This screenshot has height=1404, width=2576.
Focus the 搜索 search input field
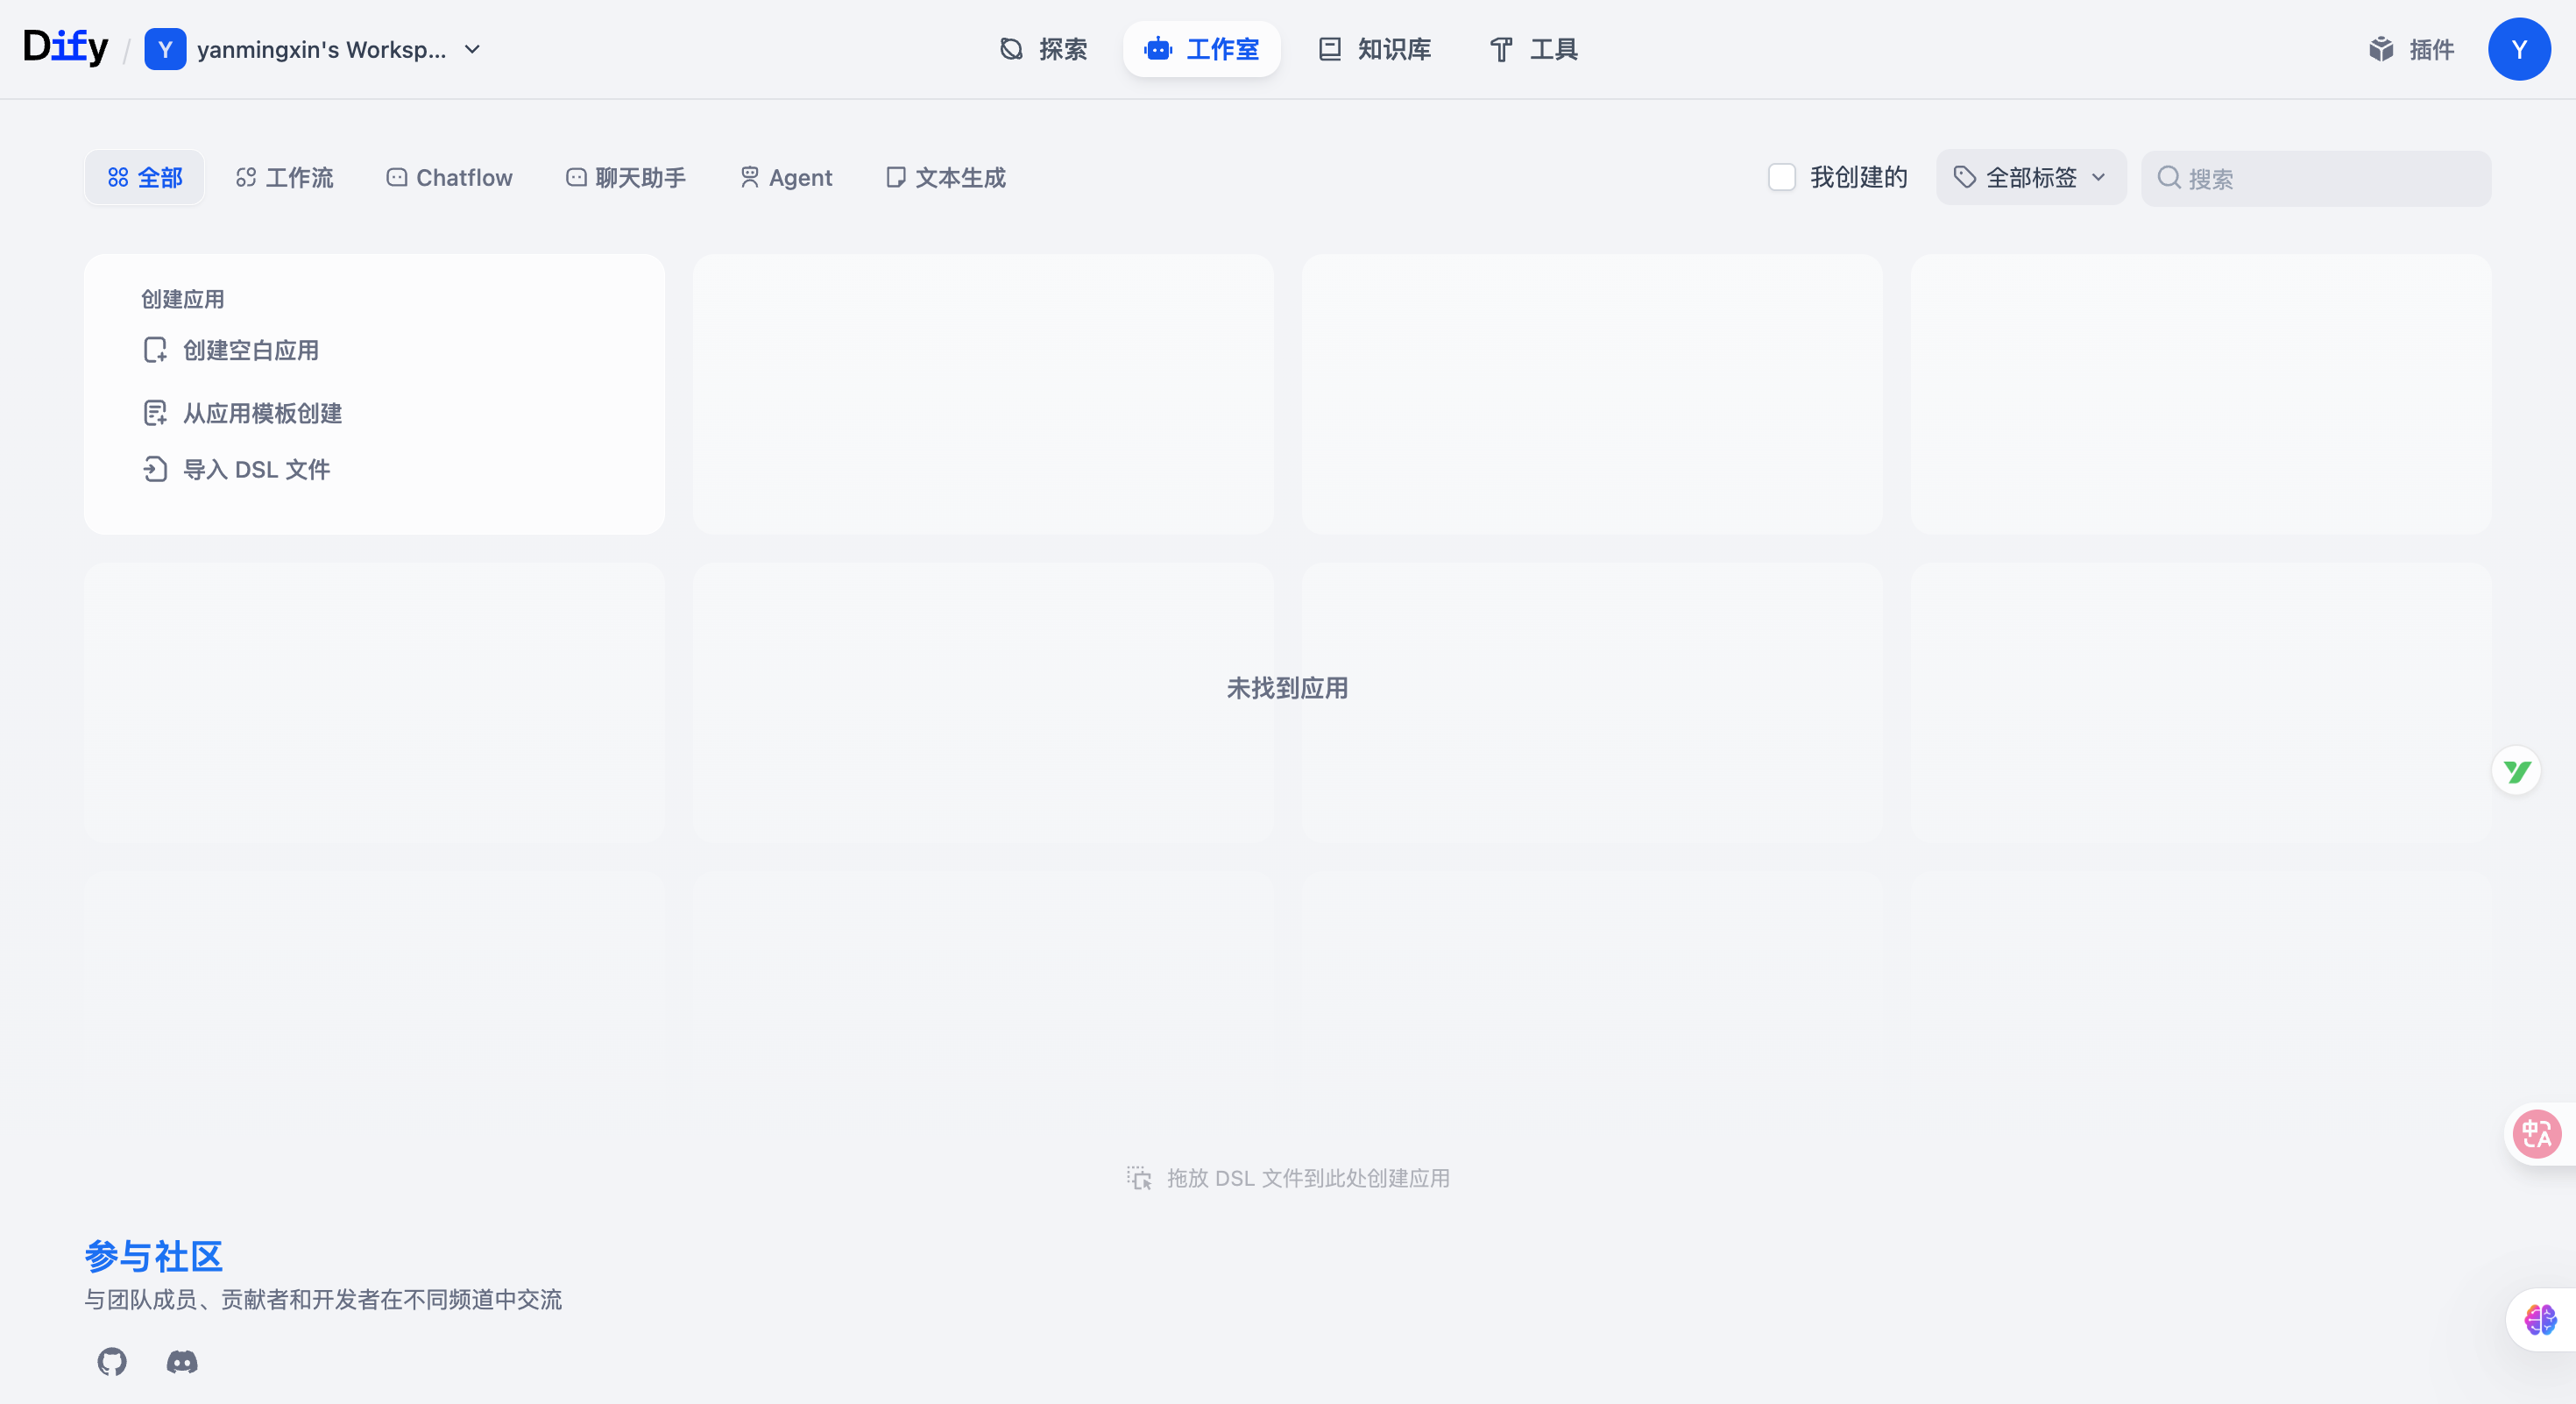click(x=2330, y=178)
